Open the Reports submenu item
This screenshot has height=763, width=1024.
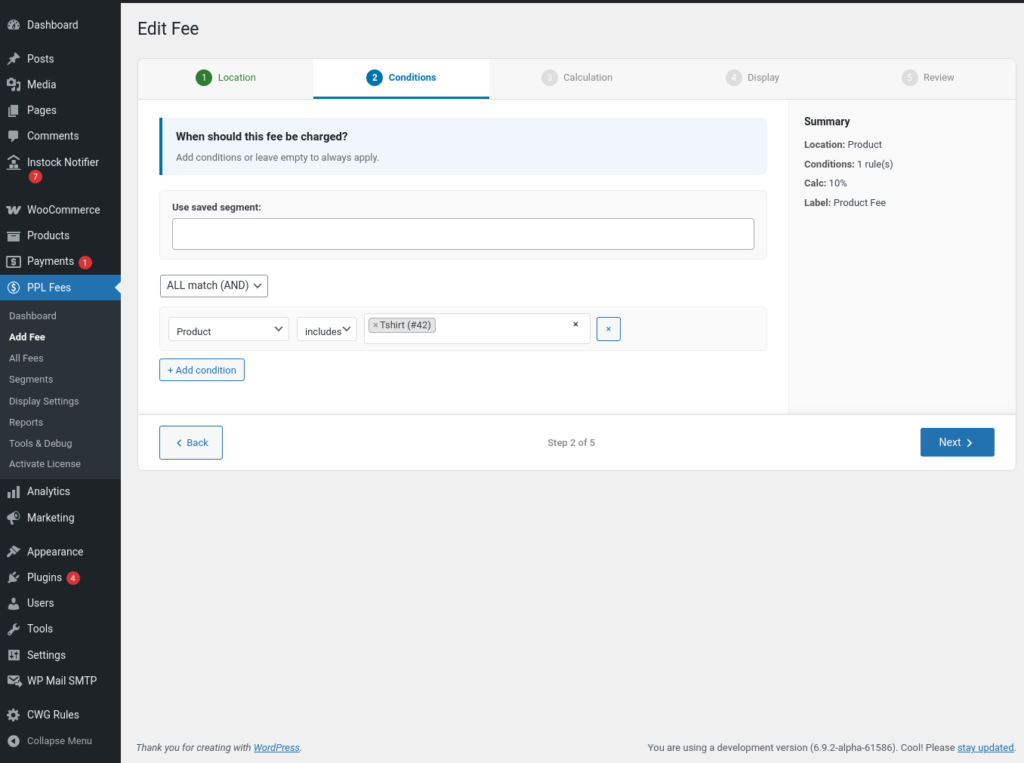[x=26, y=423]
